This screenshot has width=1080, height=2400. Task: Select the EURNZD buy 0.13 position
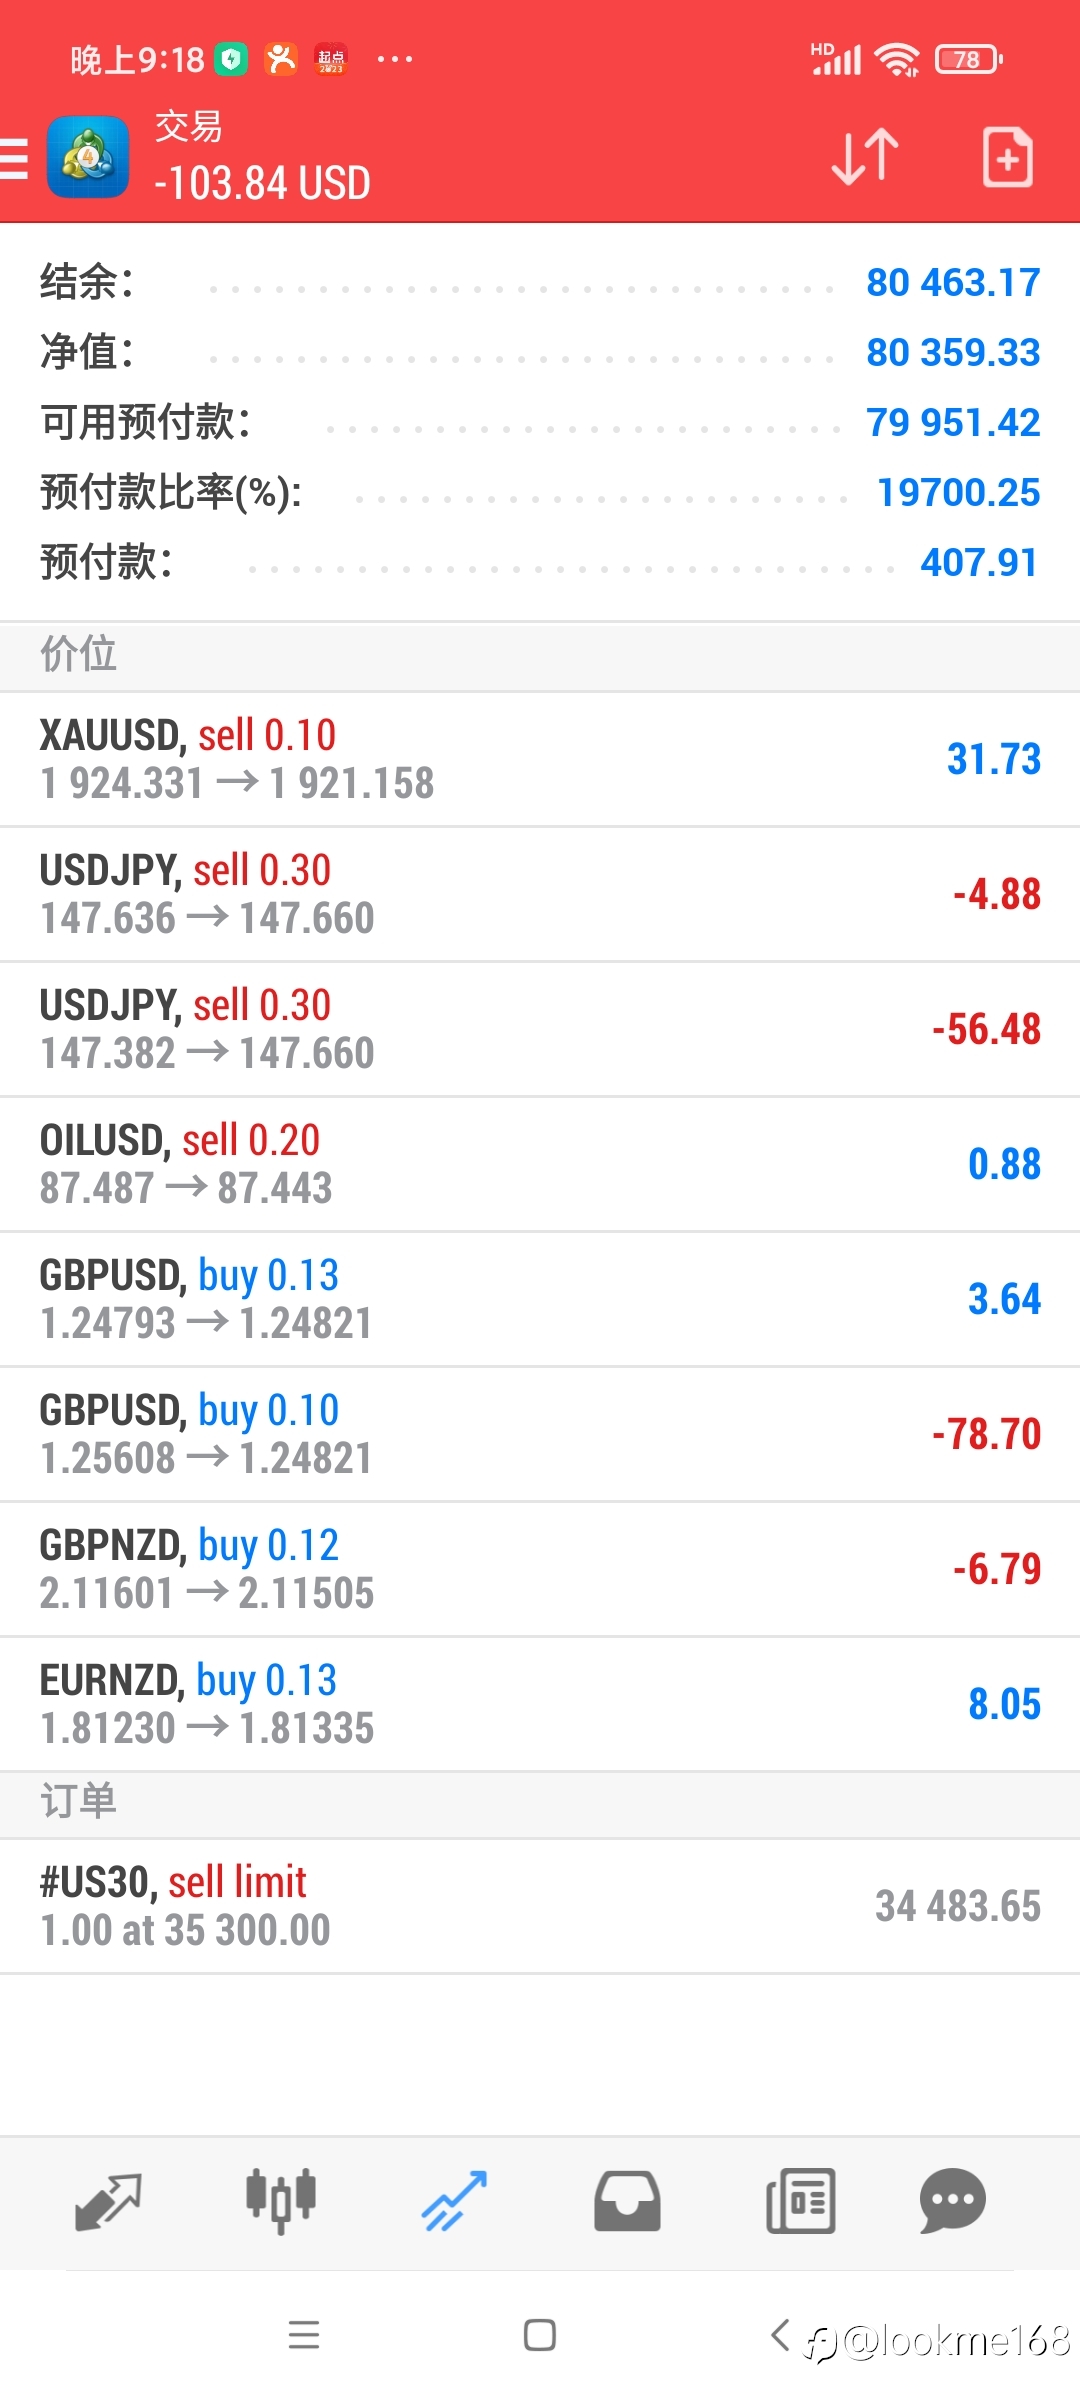540,1705
